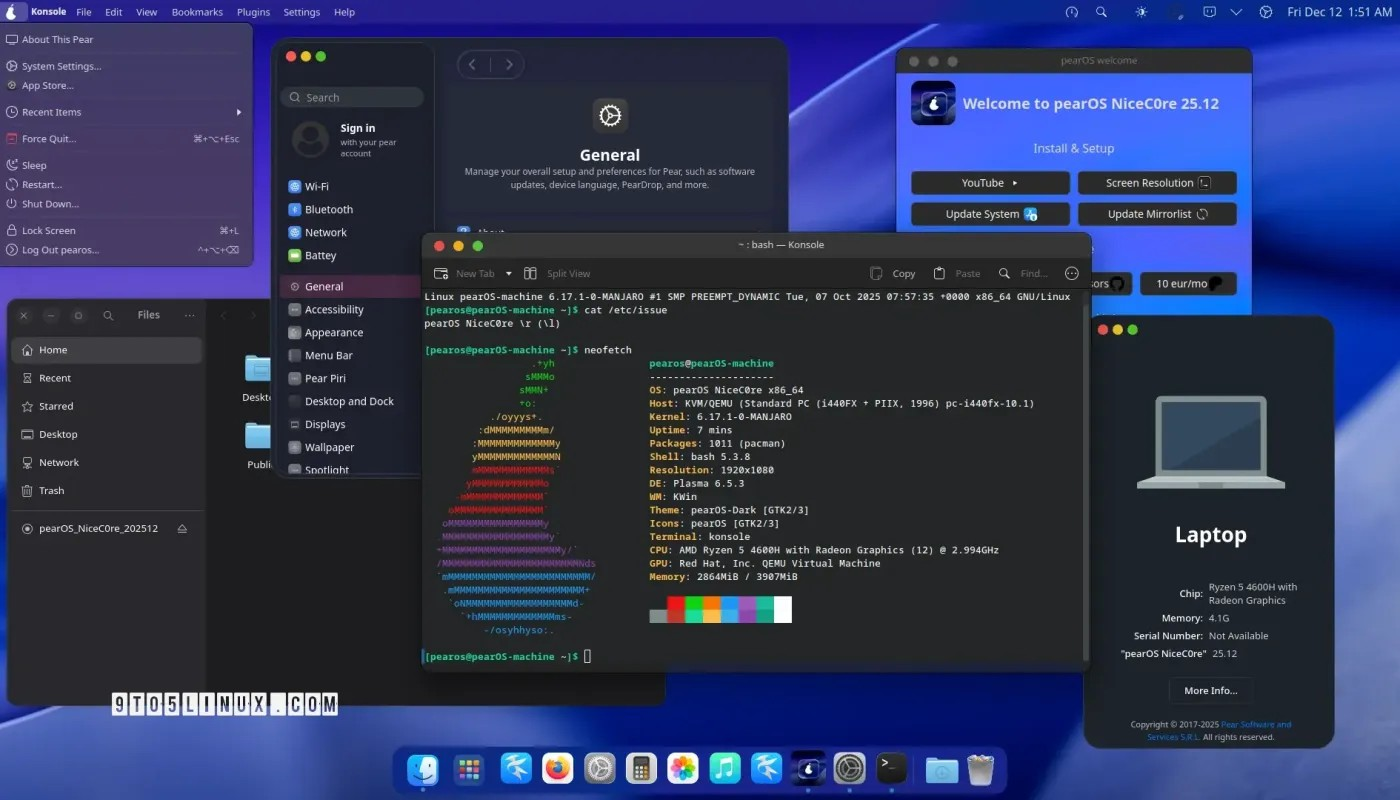Image resolution: width=1400 pixels, height=800 pixels.
Task: Toggle the sun brightness icon in top bar
Action: pos(1142,12)
